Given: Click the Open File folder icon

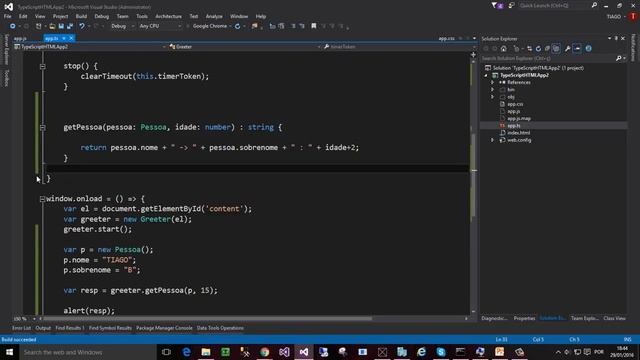Looking at the screenshot, I should [x=52, y=26].
